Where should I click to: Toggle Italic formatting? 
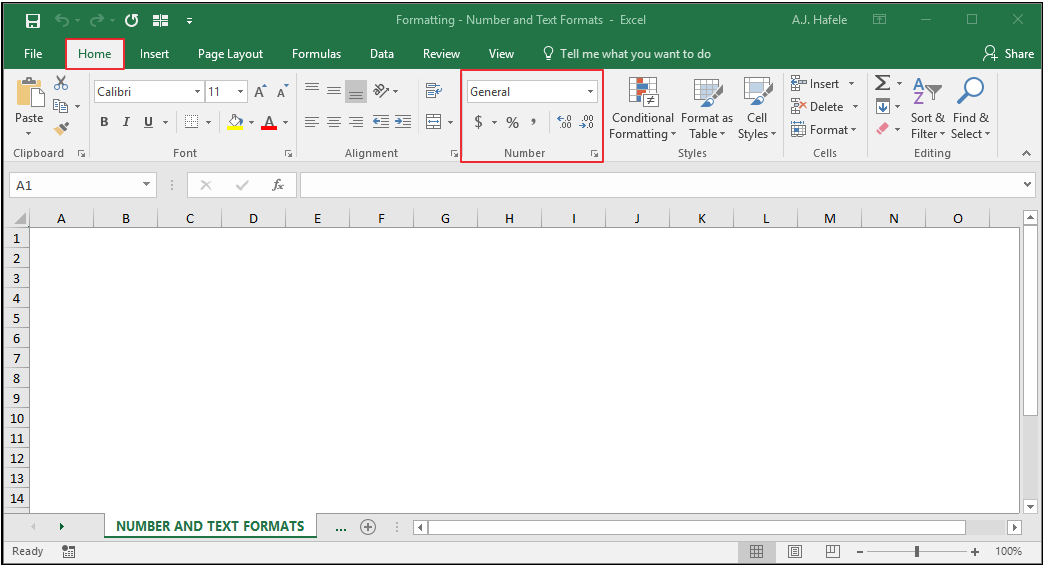point(126,122)
